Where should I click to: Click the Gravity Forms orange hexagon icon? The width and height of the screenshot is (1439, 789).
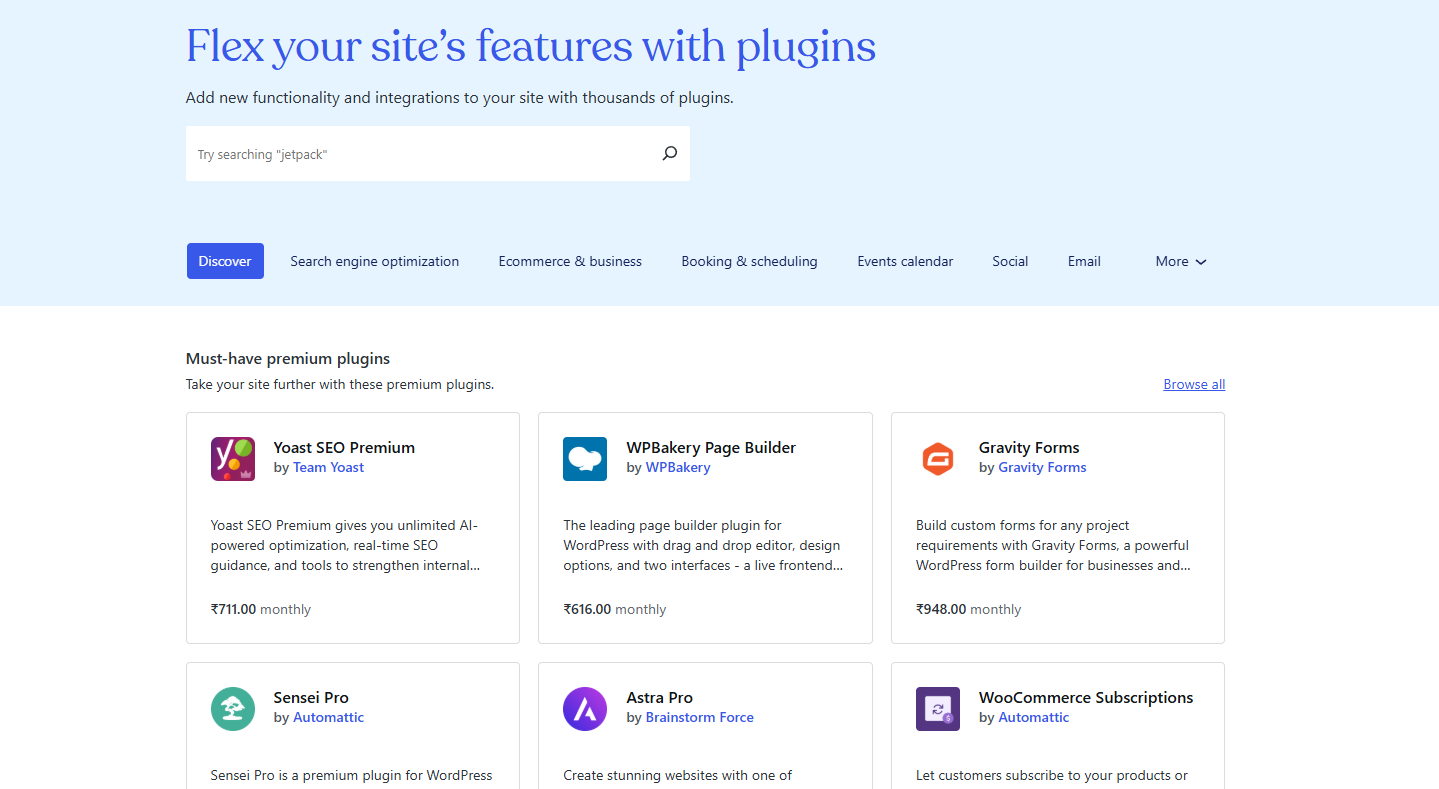(x=938, y=459)
